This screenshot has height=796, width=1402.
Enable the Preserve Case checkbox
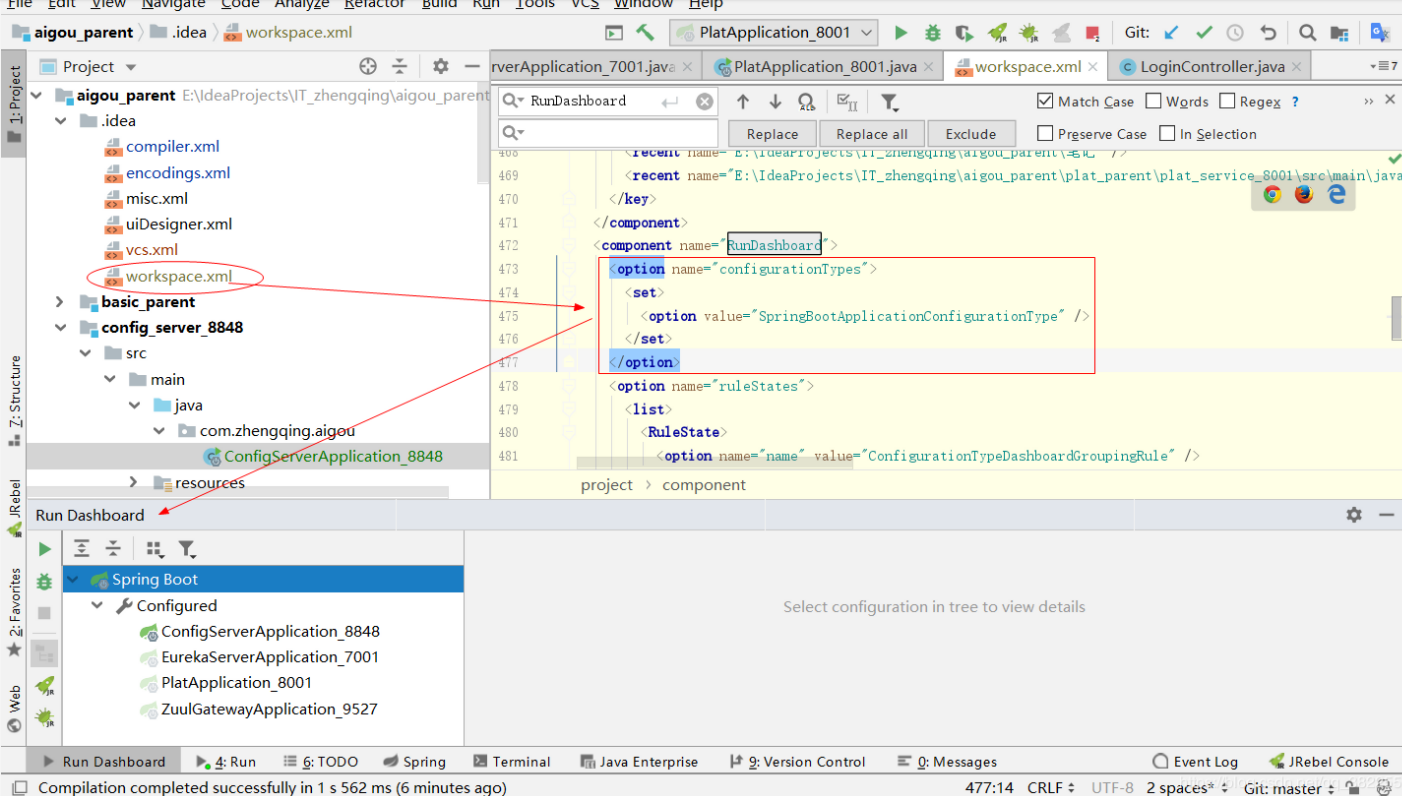1045,133
